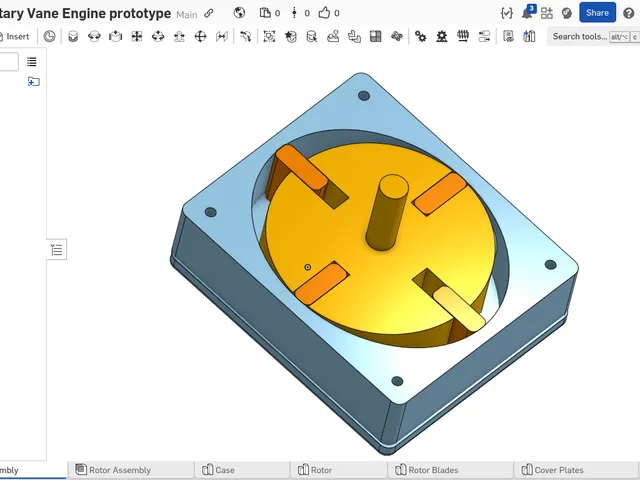
Task: Click the add folder icon in sidebar
Action: 33,81
